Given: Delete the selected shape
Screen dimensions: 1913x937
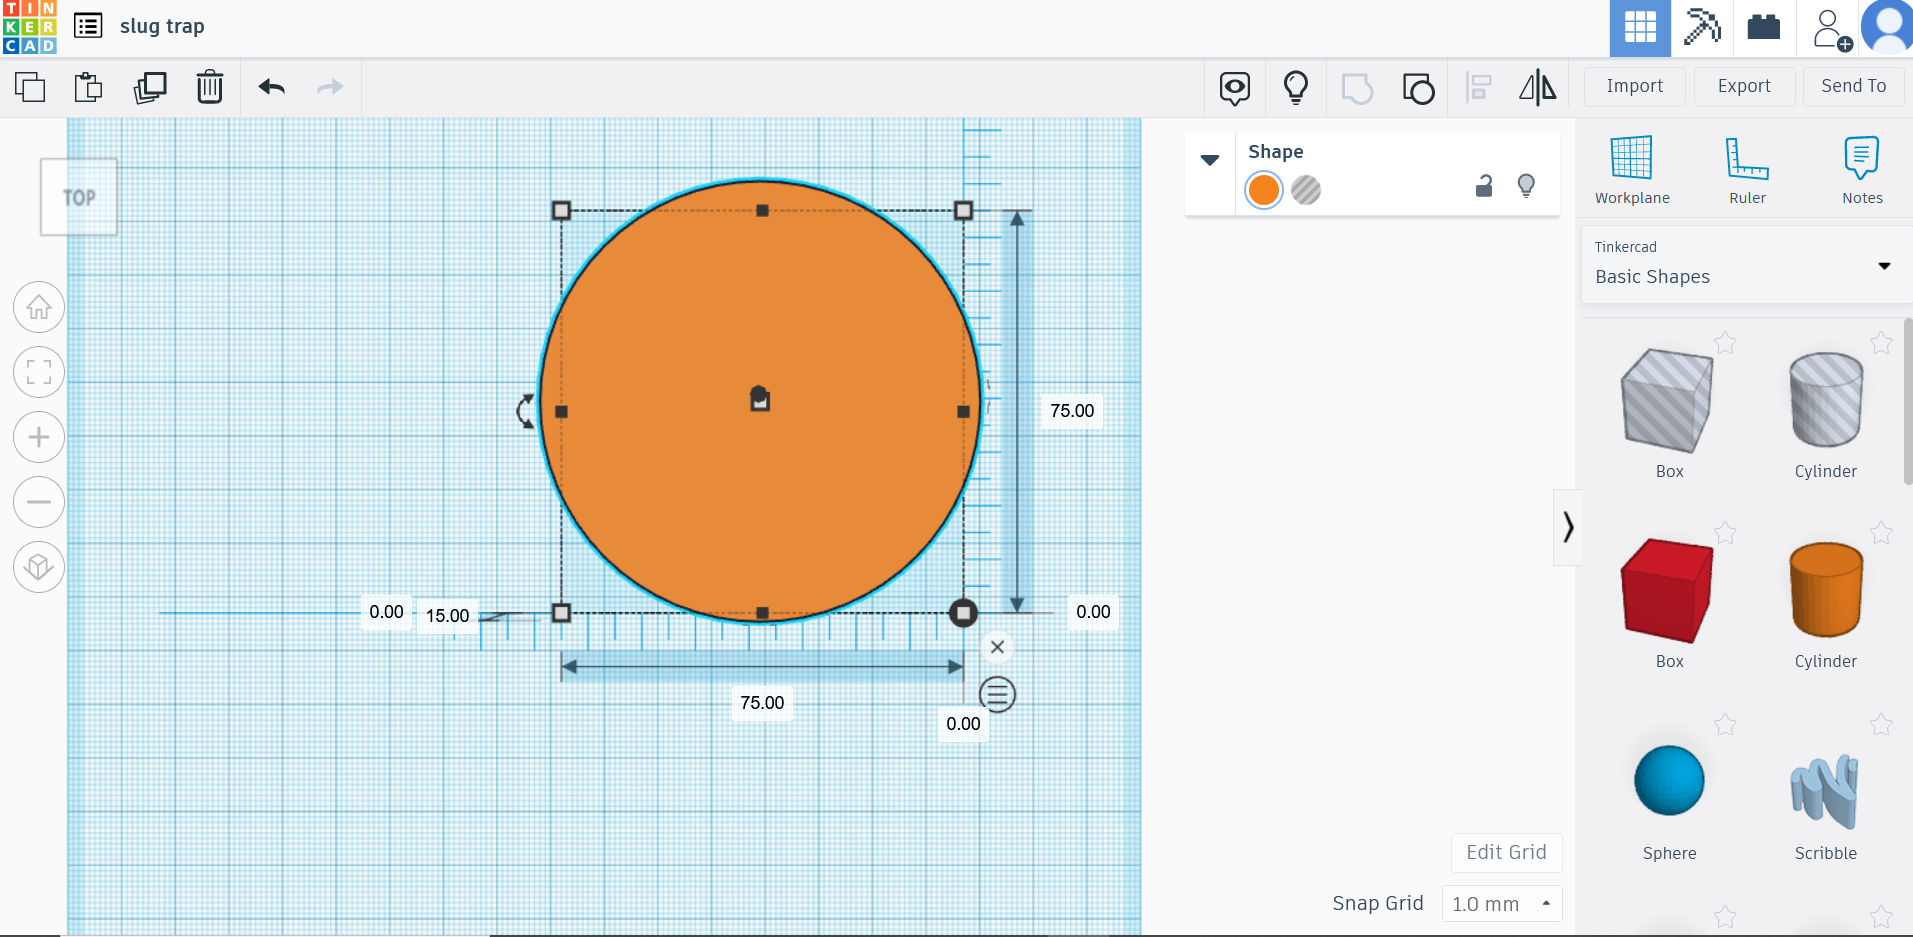Looking at the screenshot, I should [210, 87].
